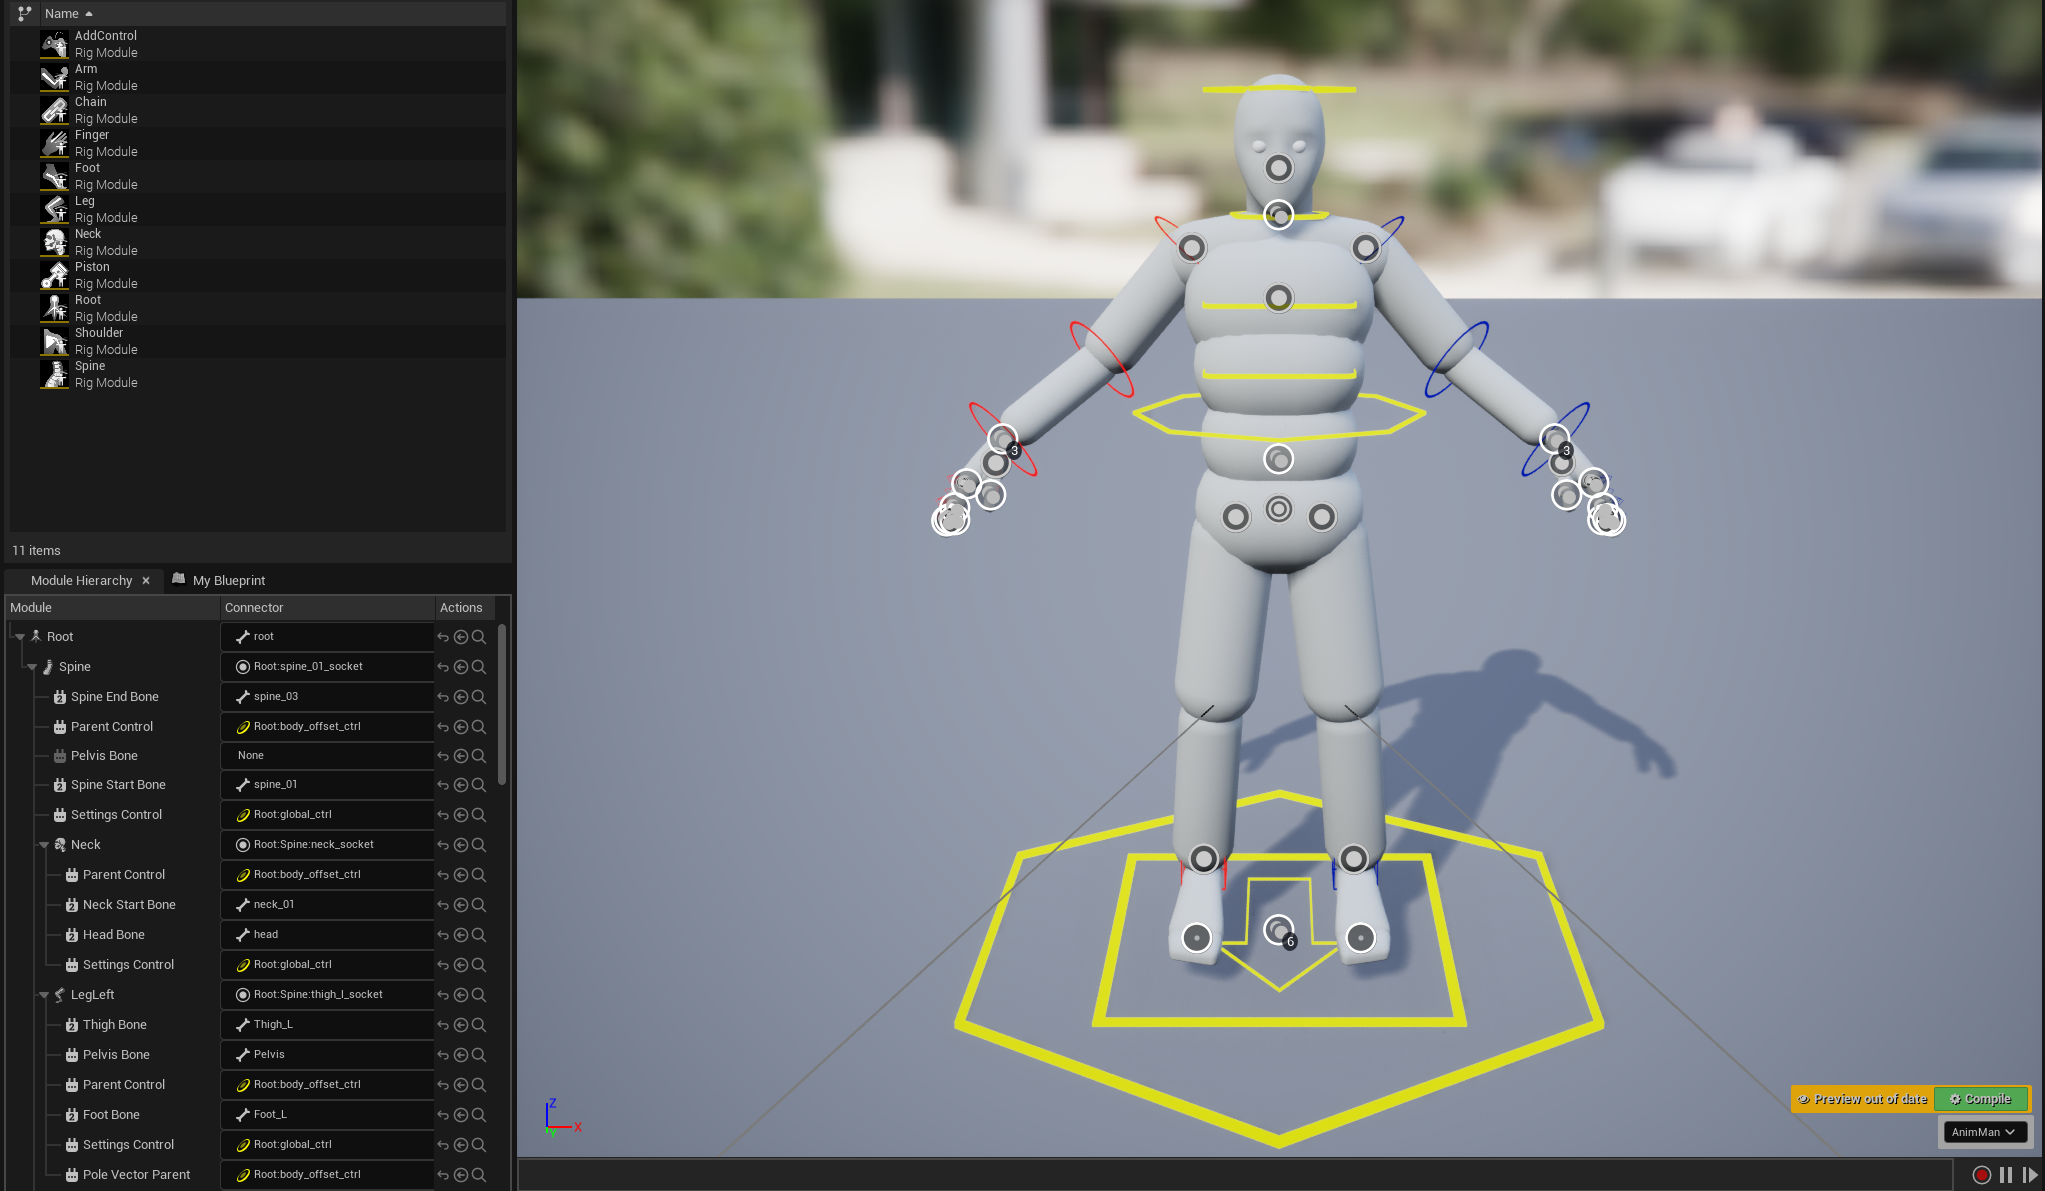2045x1191 pixels.
Task: Select the Neck rig module icon
Action: 54,242
